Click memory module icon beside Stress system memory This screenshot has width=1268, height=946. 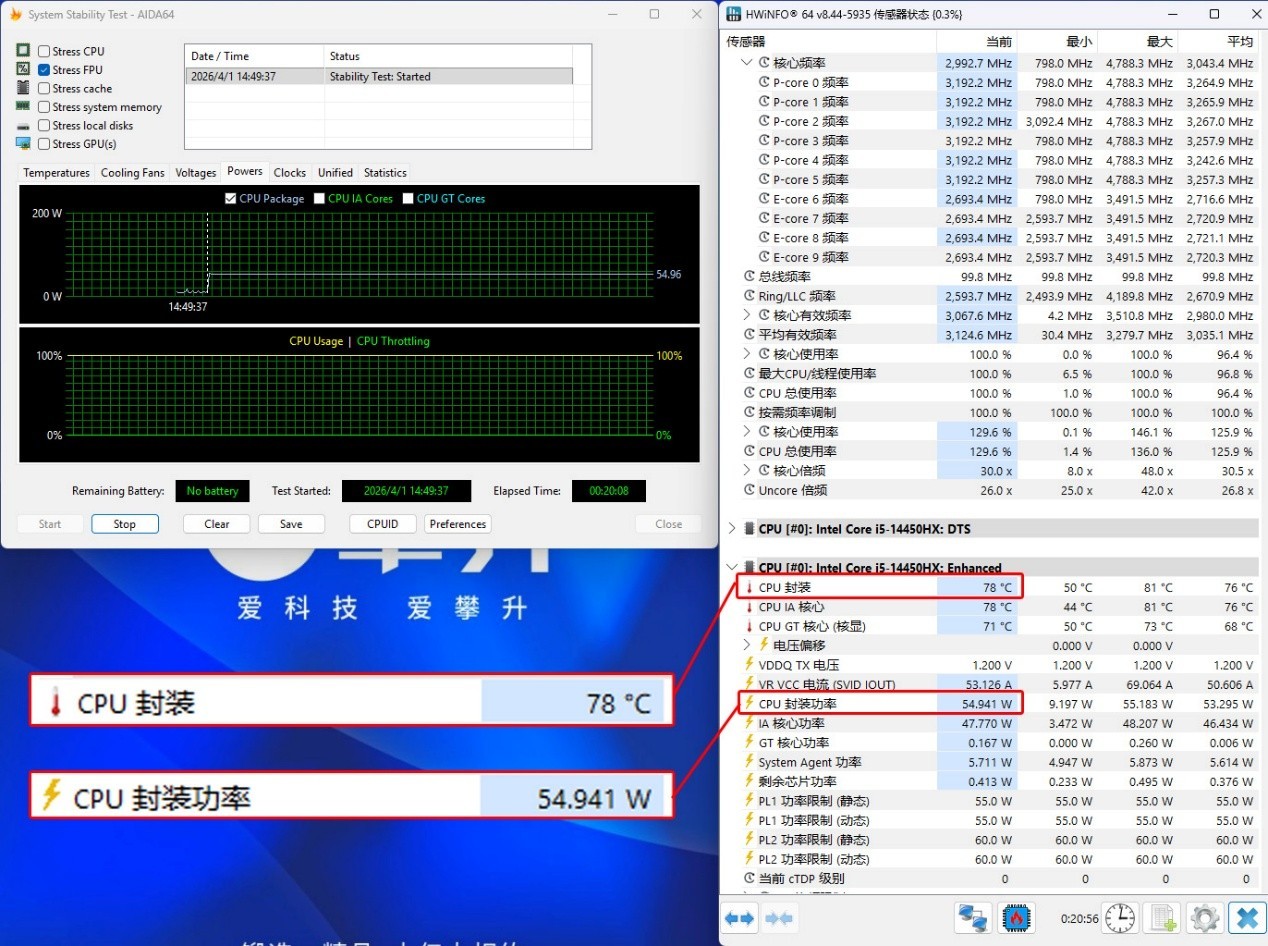coord(23,106)
